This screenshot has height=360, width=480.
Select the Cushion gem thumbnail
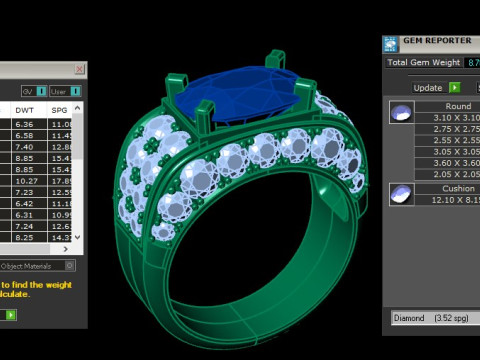tap(402, 194)
